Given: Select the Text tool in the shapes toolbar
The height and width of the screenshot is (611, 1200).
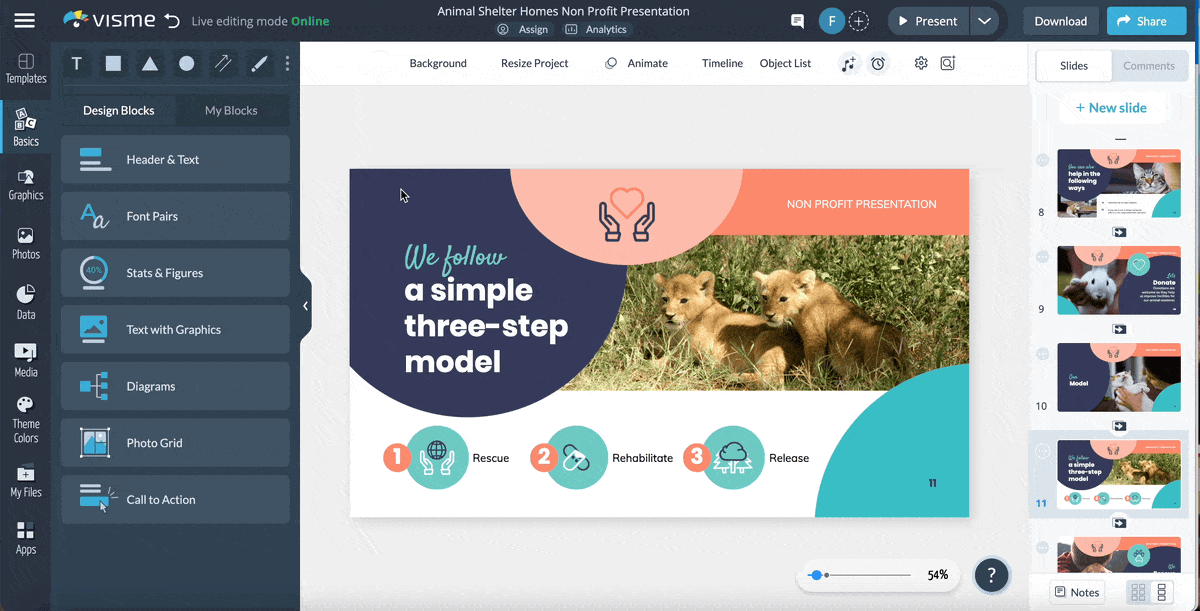Looking at the screenshot, I should 76,63.
